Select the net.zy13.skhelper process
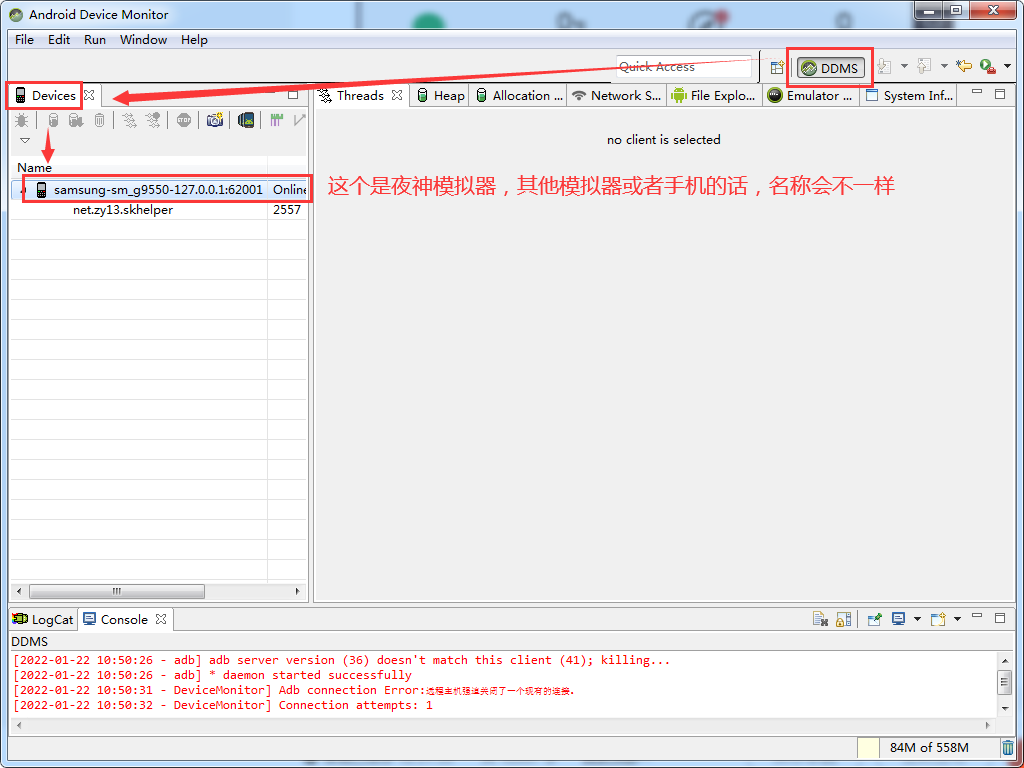Screen dimensions: 1024x768 click(x=123, y=210)
